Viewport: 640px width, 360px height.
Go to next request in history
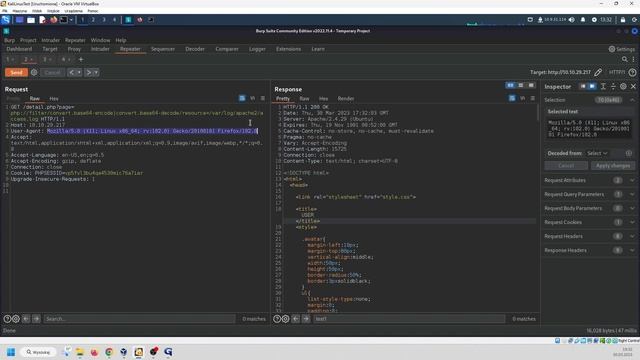pyautogui.click(x=88, y=73)
